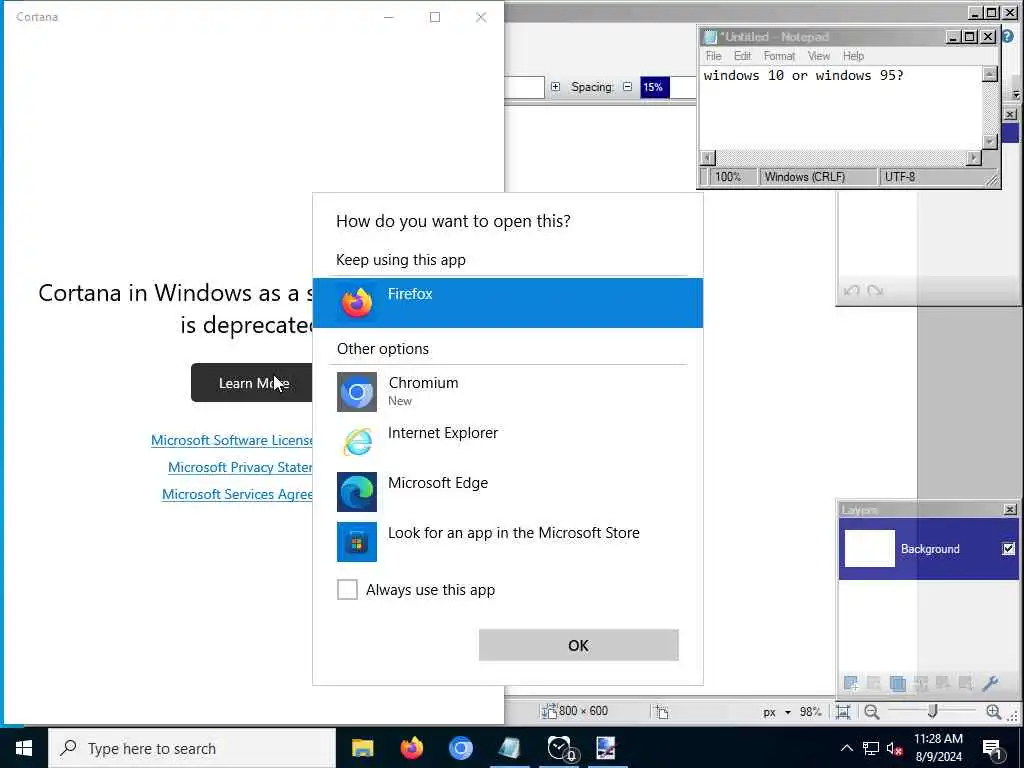This screenshot has height=768, width=1024.
Task: Click the zoom in magnifier icon
Action: tap(993, 712)
